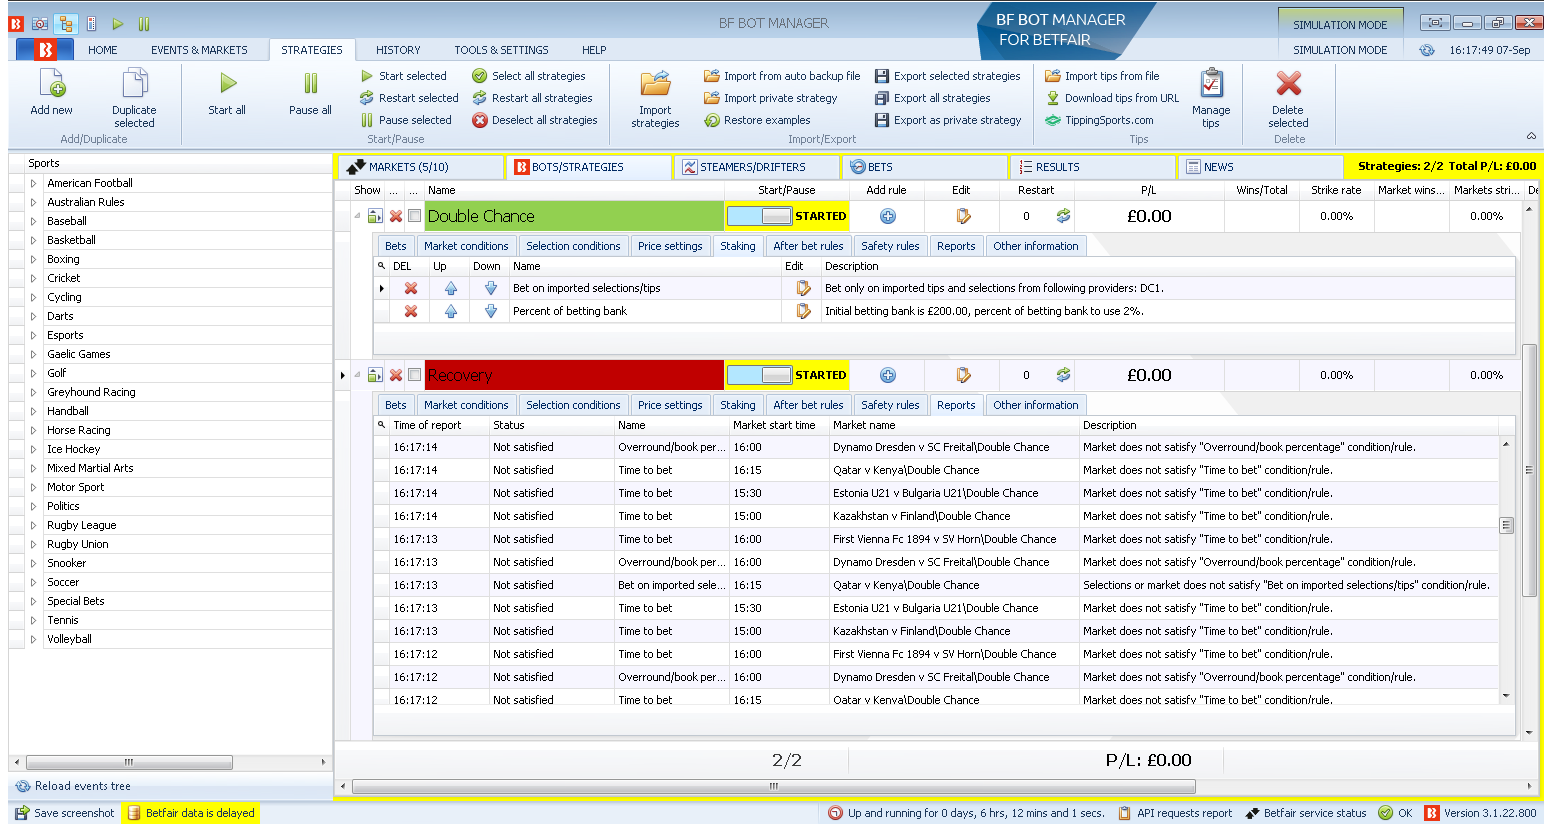Switch to the RESULTS tab
The image size is (1552, 832).
(1091, 167)
